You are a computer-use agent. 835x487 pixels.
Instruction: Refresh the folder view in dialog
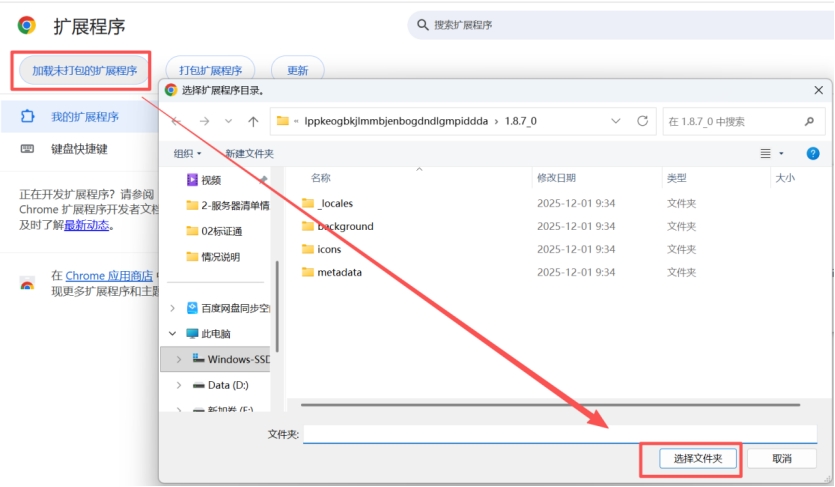(x=642, y=121)
